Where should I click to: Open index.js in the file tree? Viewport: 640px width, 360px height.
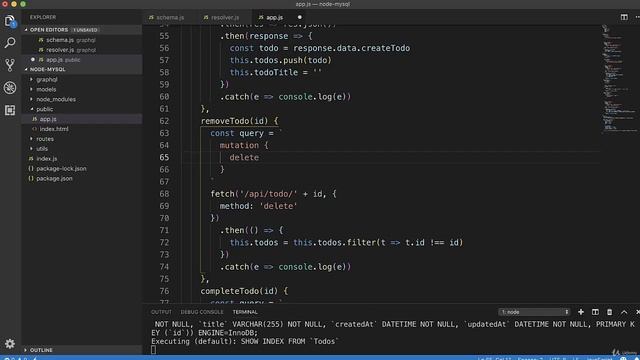click(x=47, y=158)
